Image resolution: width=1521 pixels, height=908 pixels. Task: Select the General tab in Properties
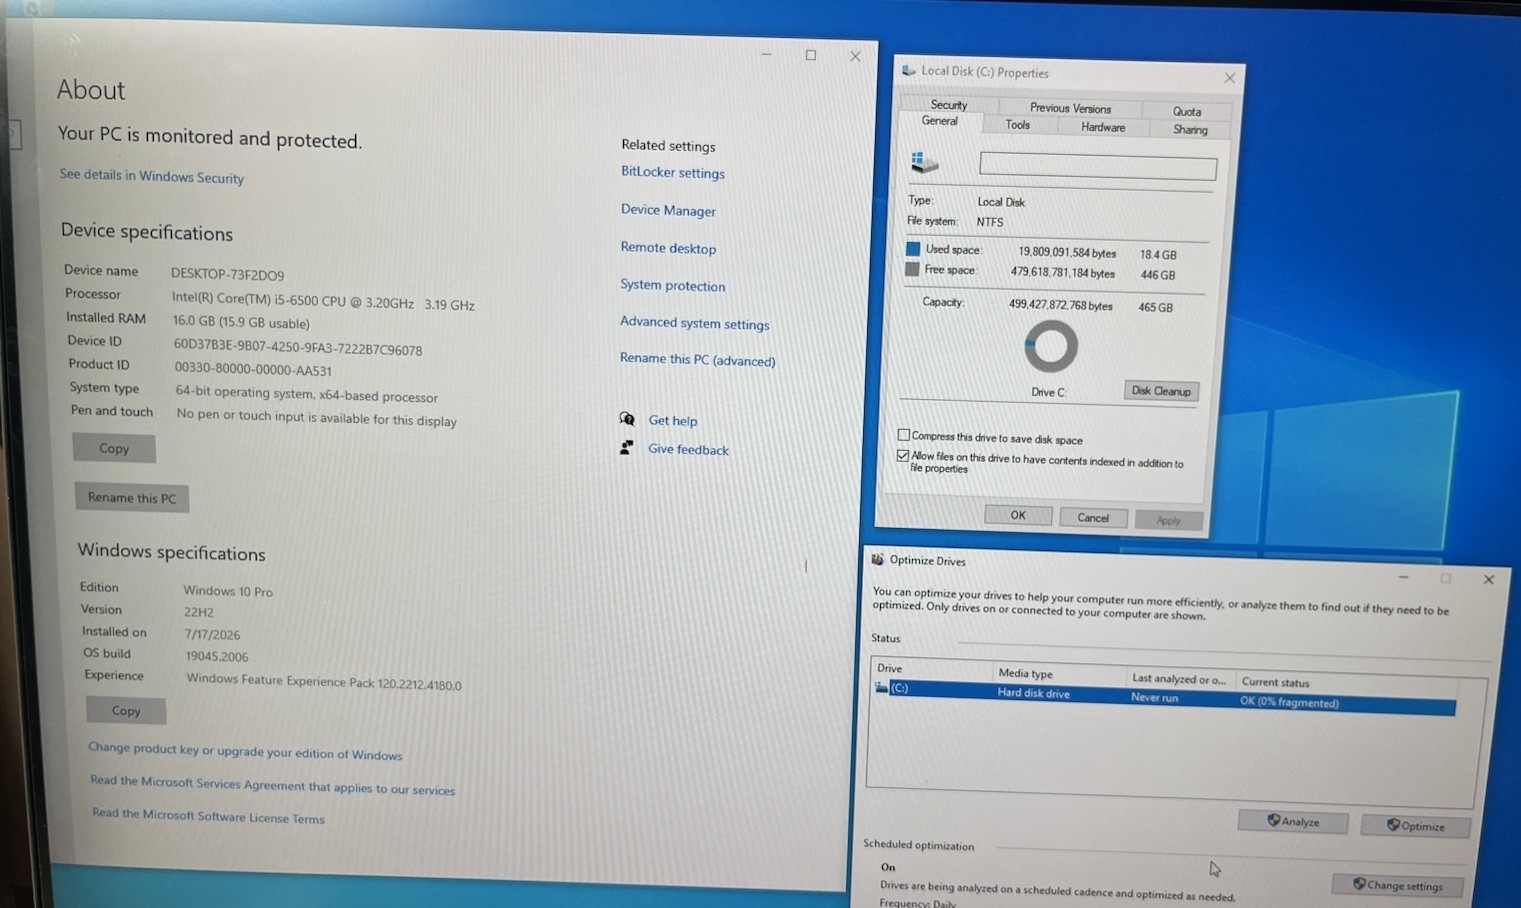(x=939, y=121)
